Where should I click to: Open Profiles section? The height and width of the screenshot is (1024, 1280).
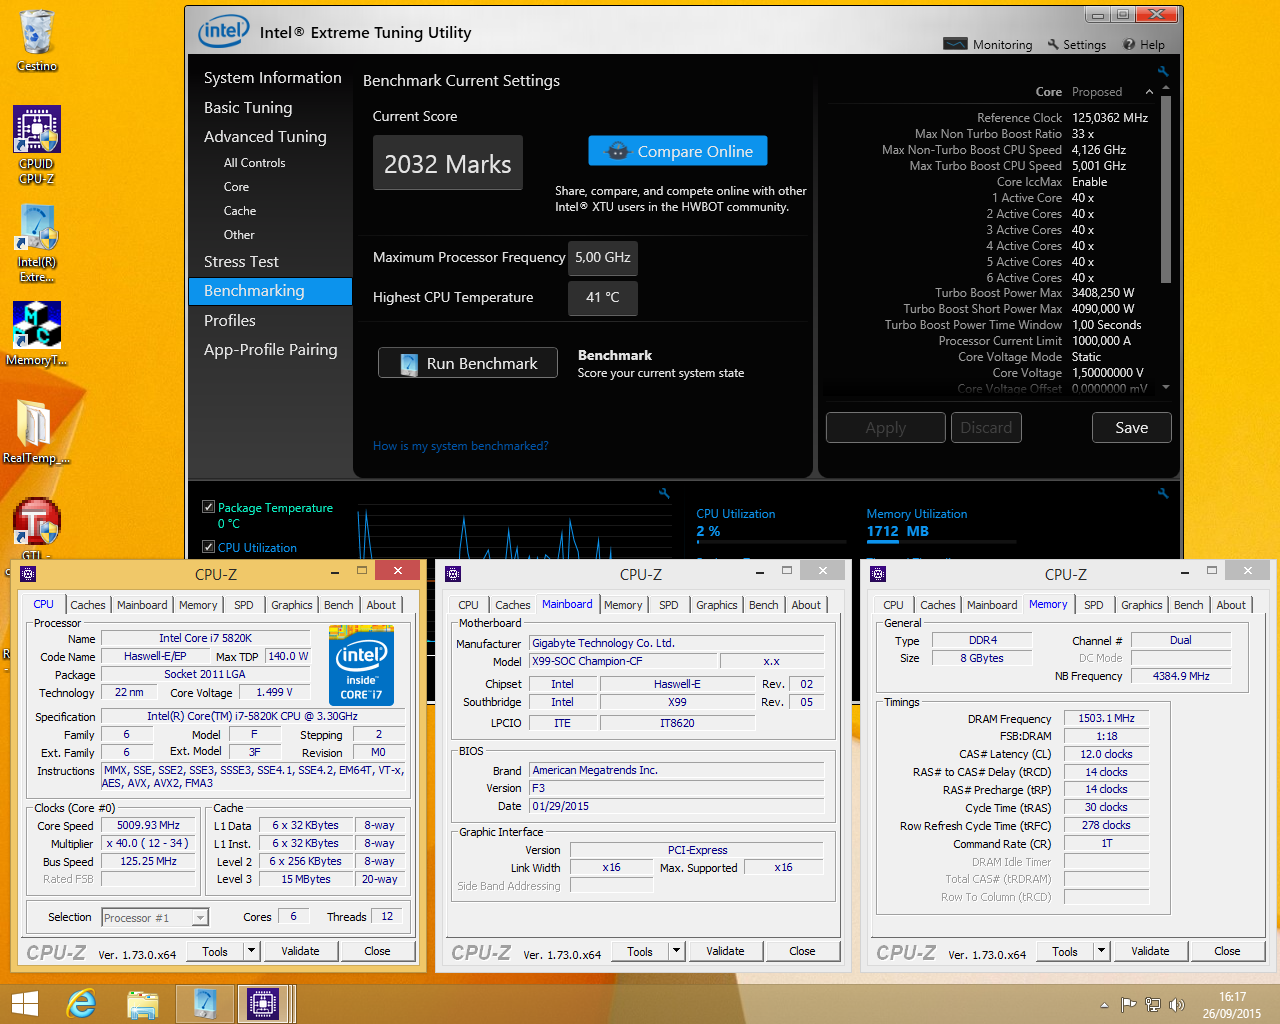230,321
